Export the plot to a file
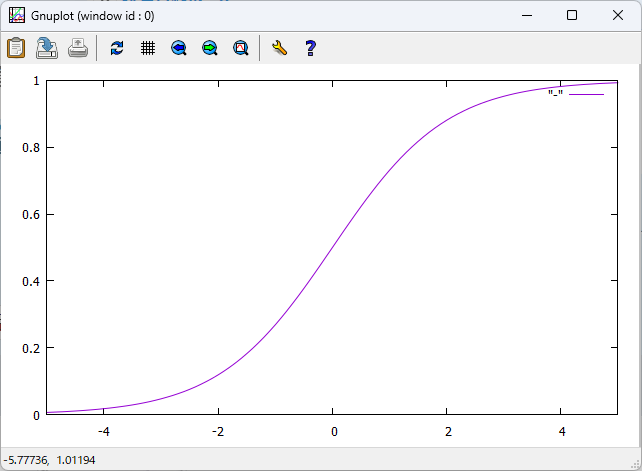The width and height of the screenshot is (642, 471). pyautogui.click(x=47, y=47)
